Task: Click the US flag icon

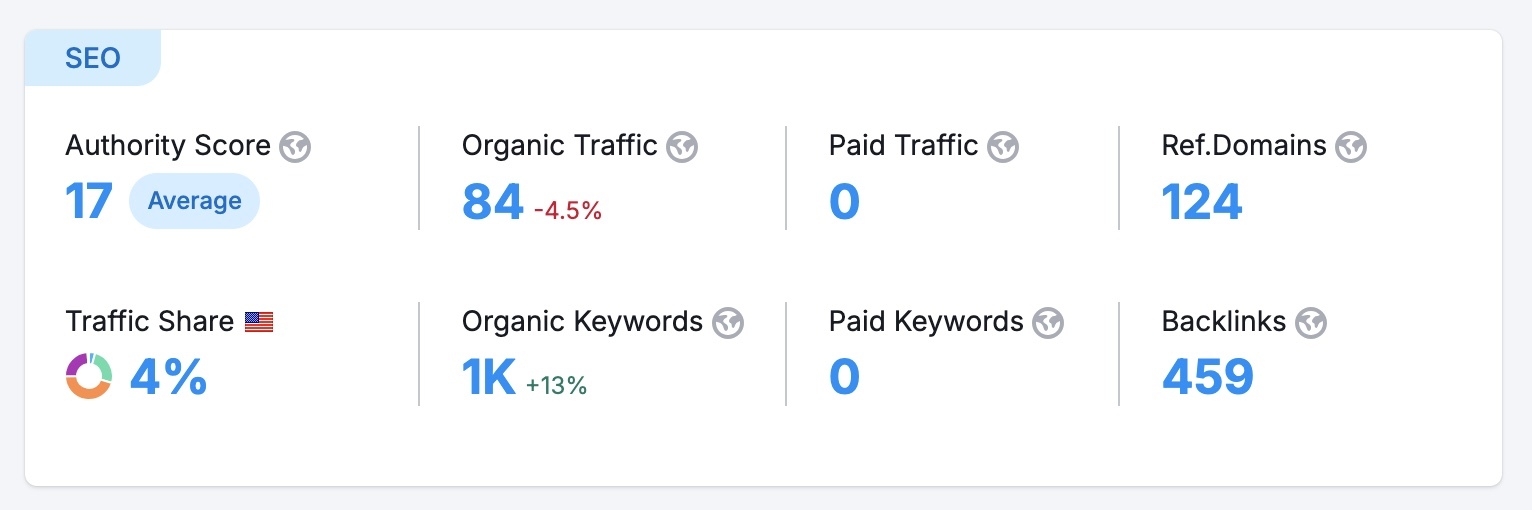Action: (x=259, y=322)
